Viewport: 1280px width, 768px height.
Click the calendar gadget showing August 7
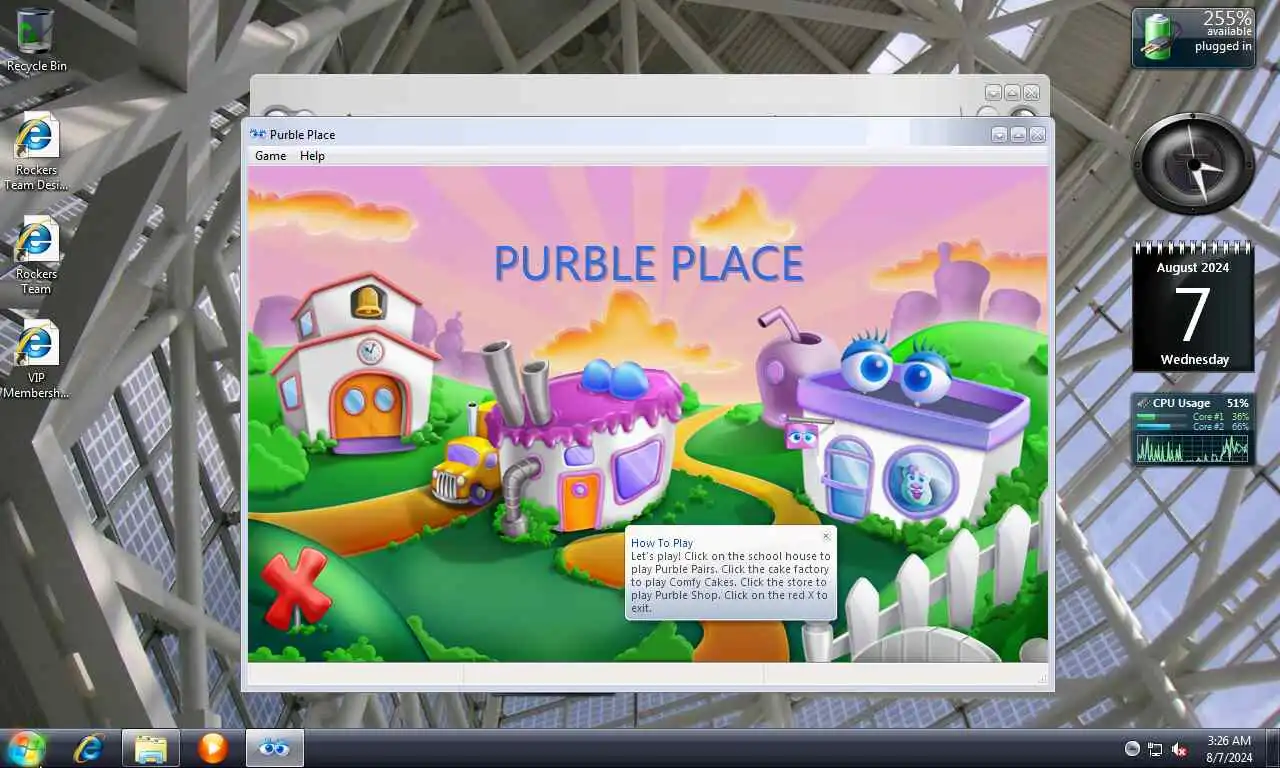point(1193,306)
